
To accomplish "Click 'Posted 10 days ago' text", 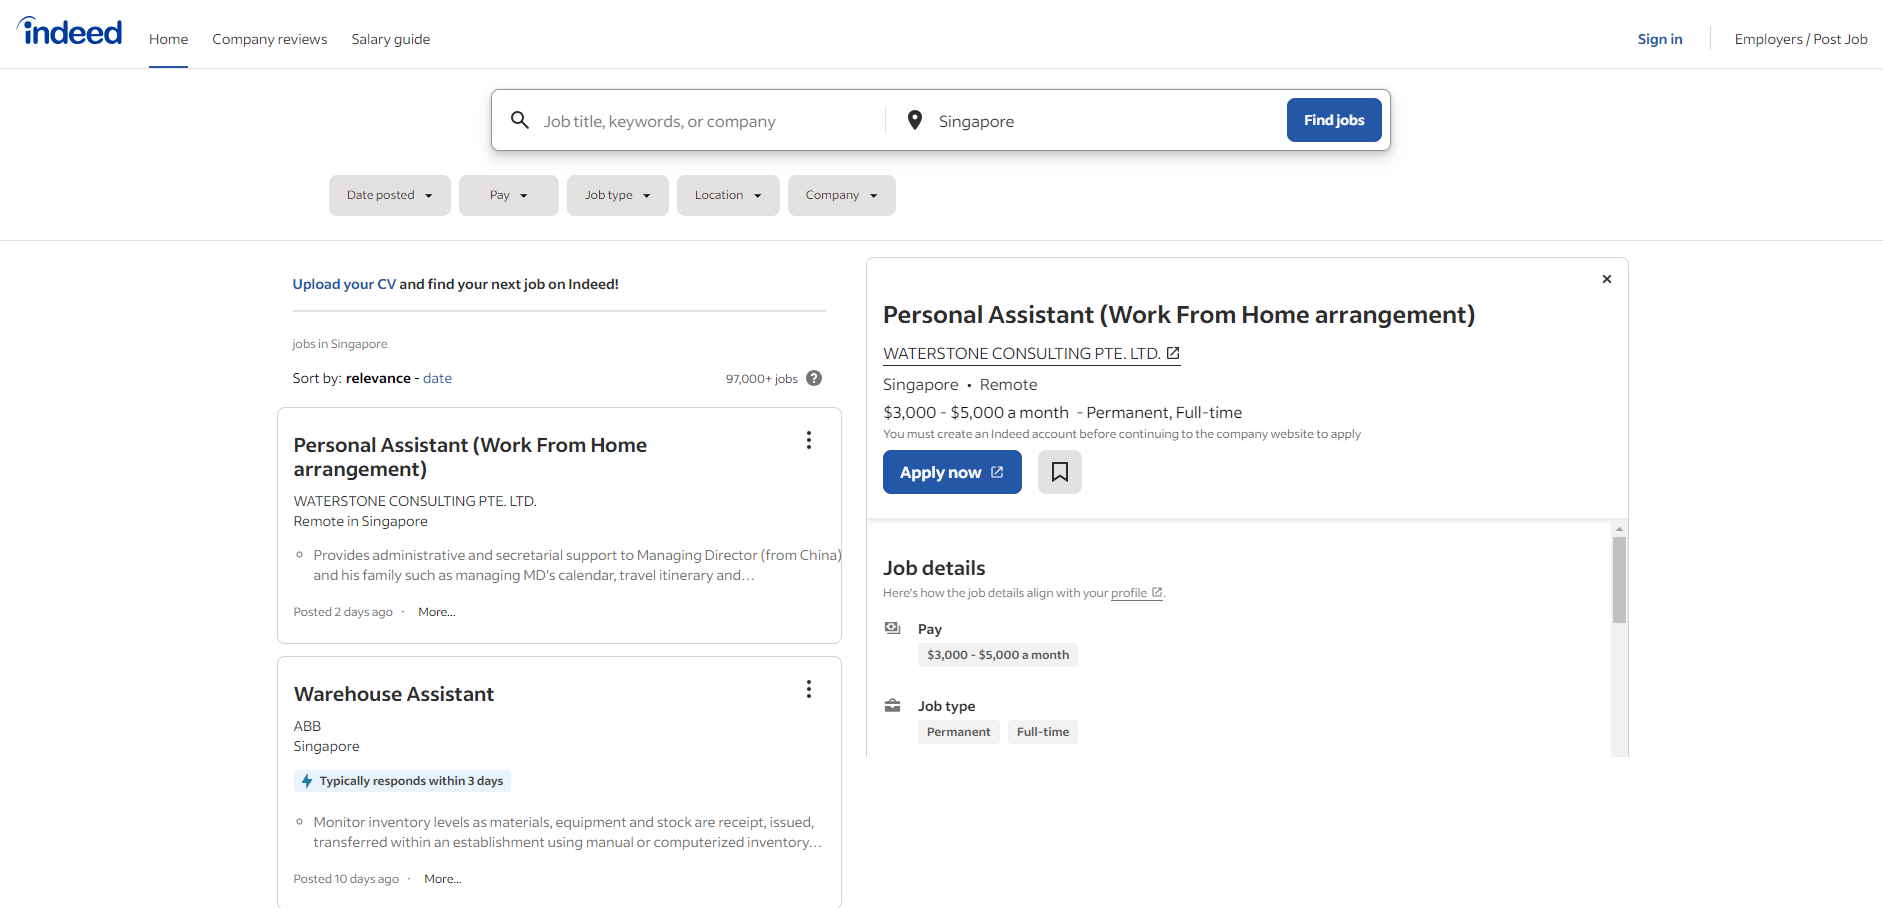I will (346, 879).
